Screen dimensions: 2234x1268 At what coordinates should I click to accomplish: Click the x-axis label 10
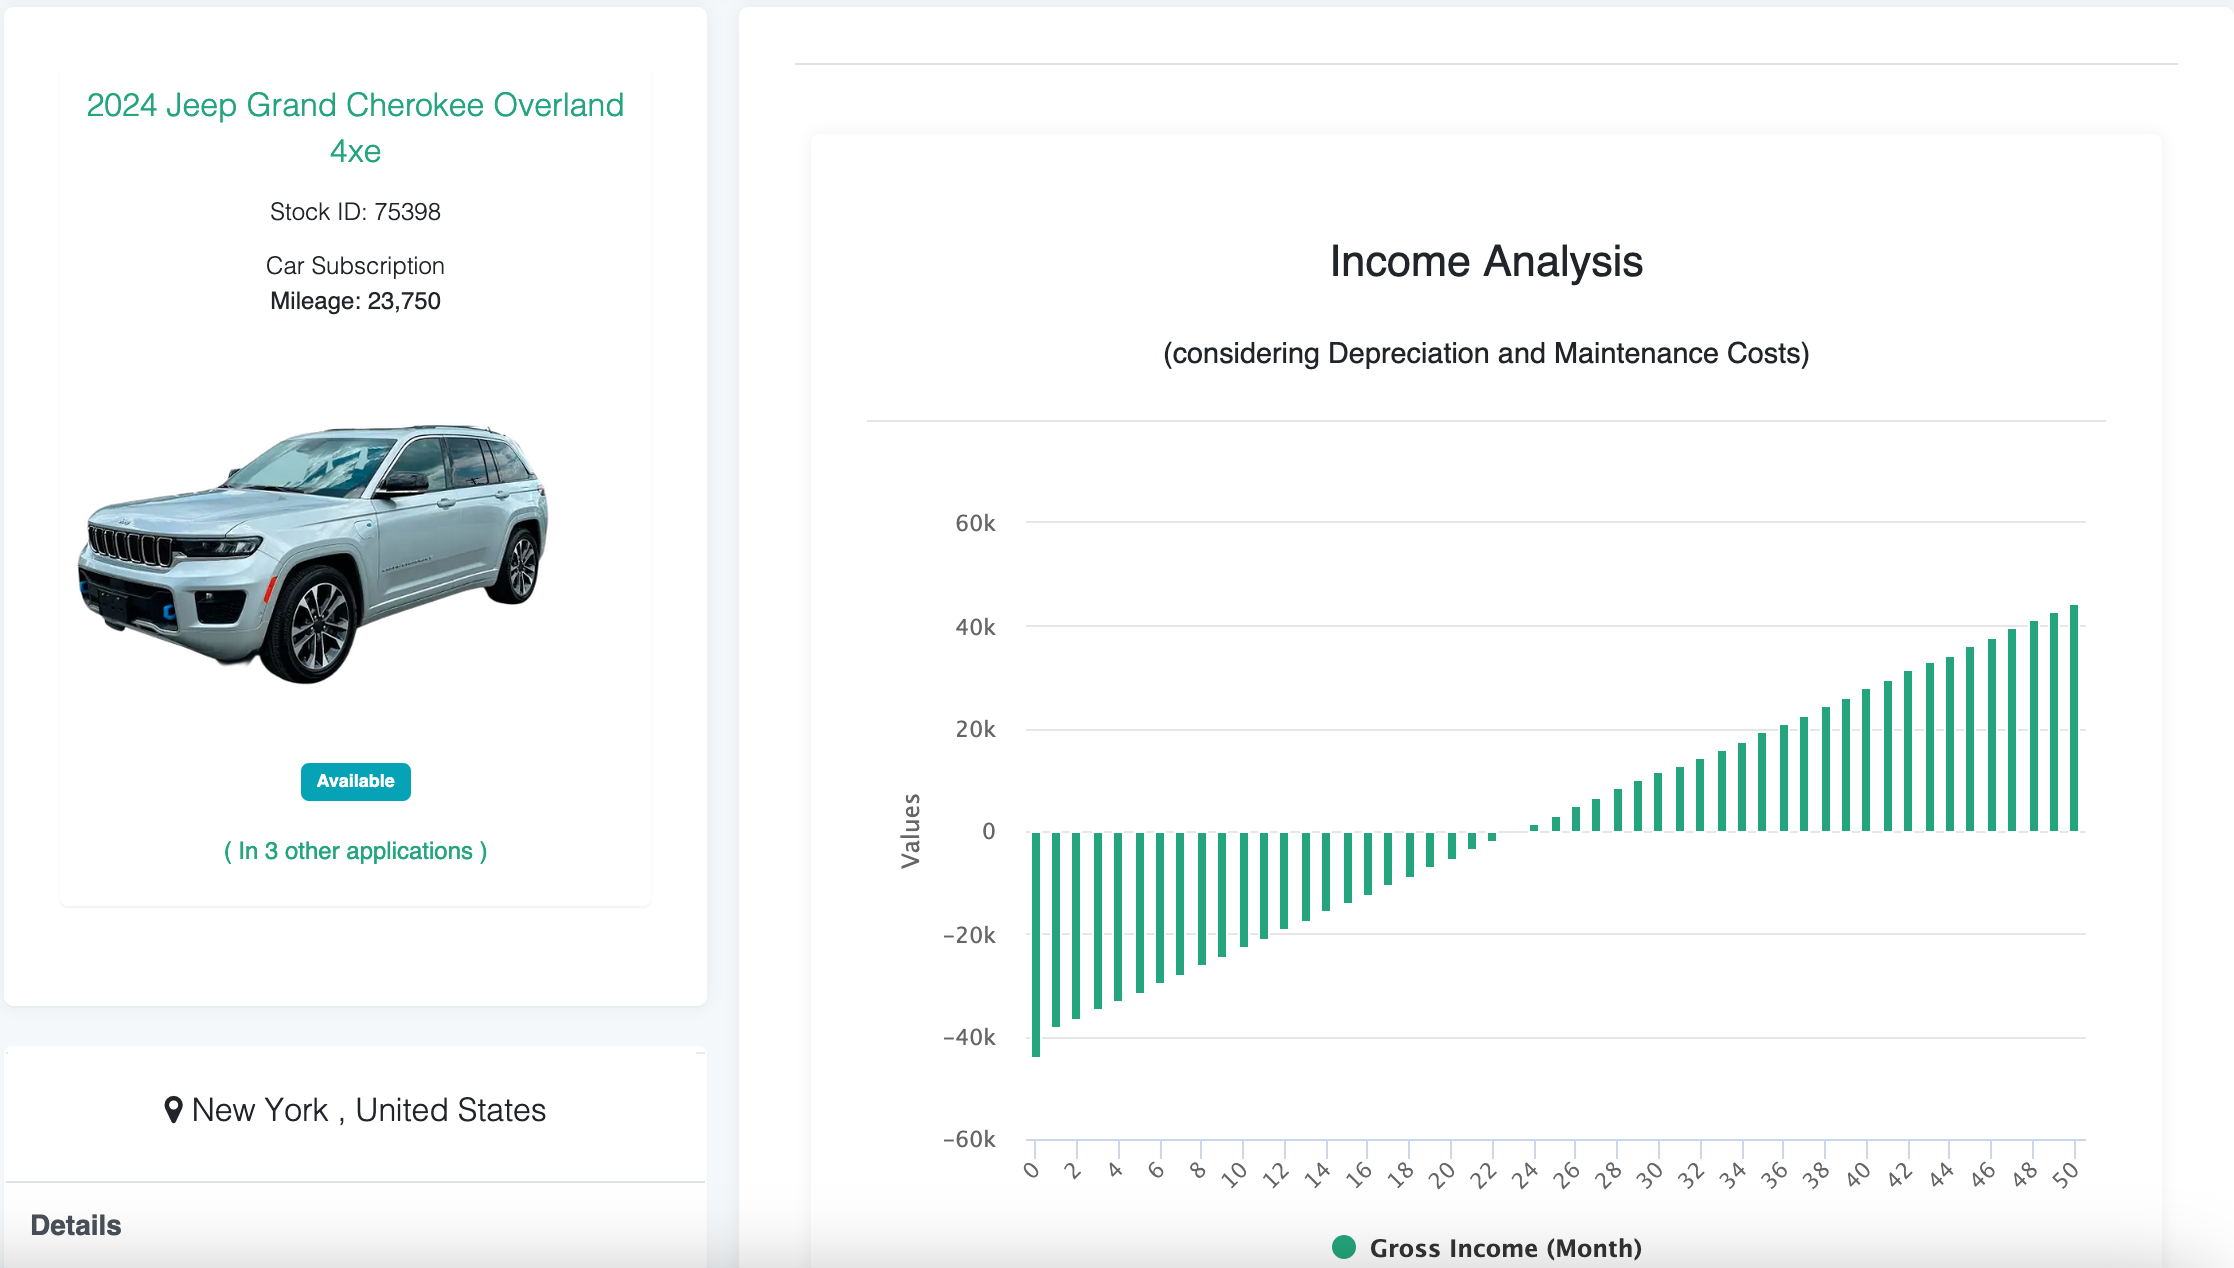(x=1235, y=1175)
